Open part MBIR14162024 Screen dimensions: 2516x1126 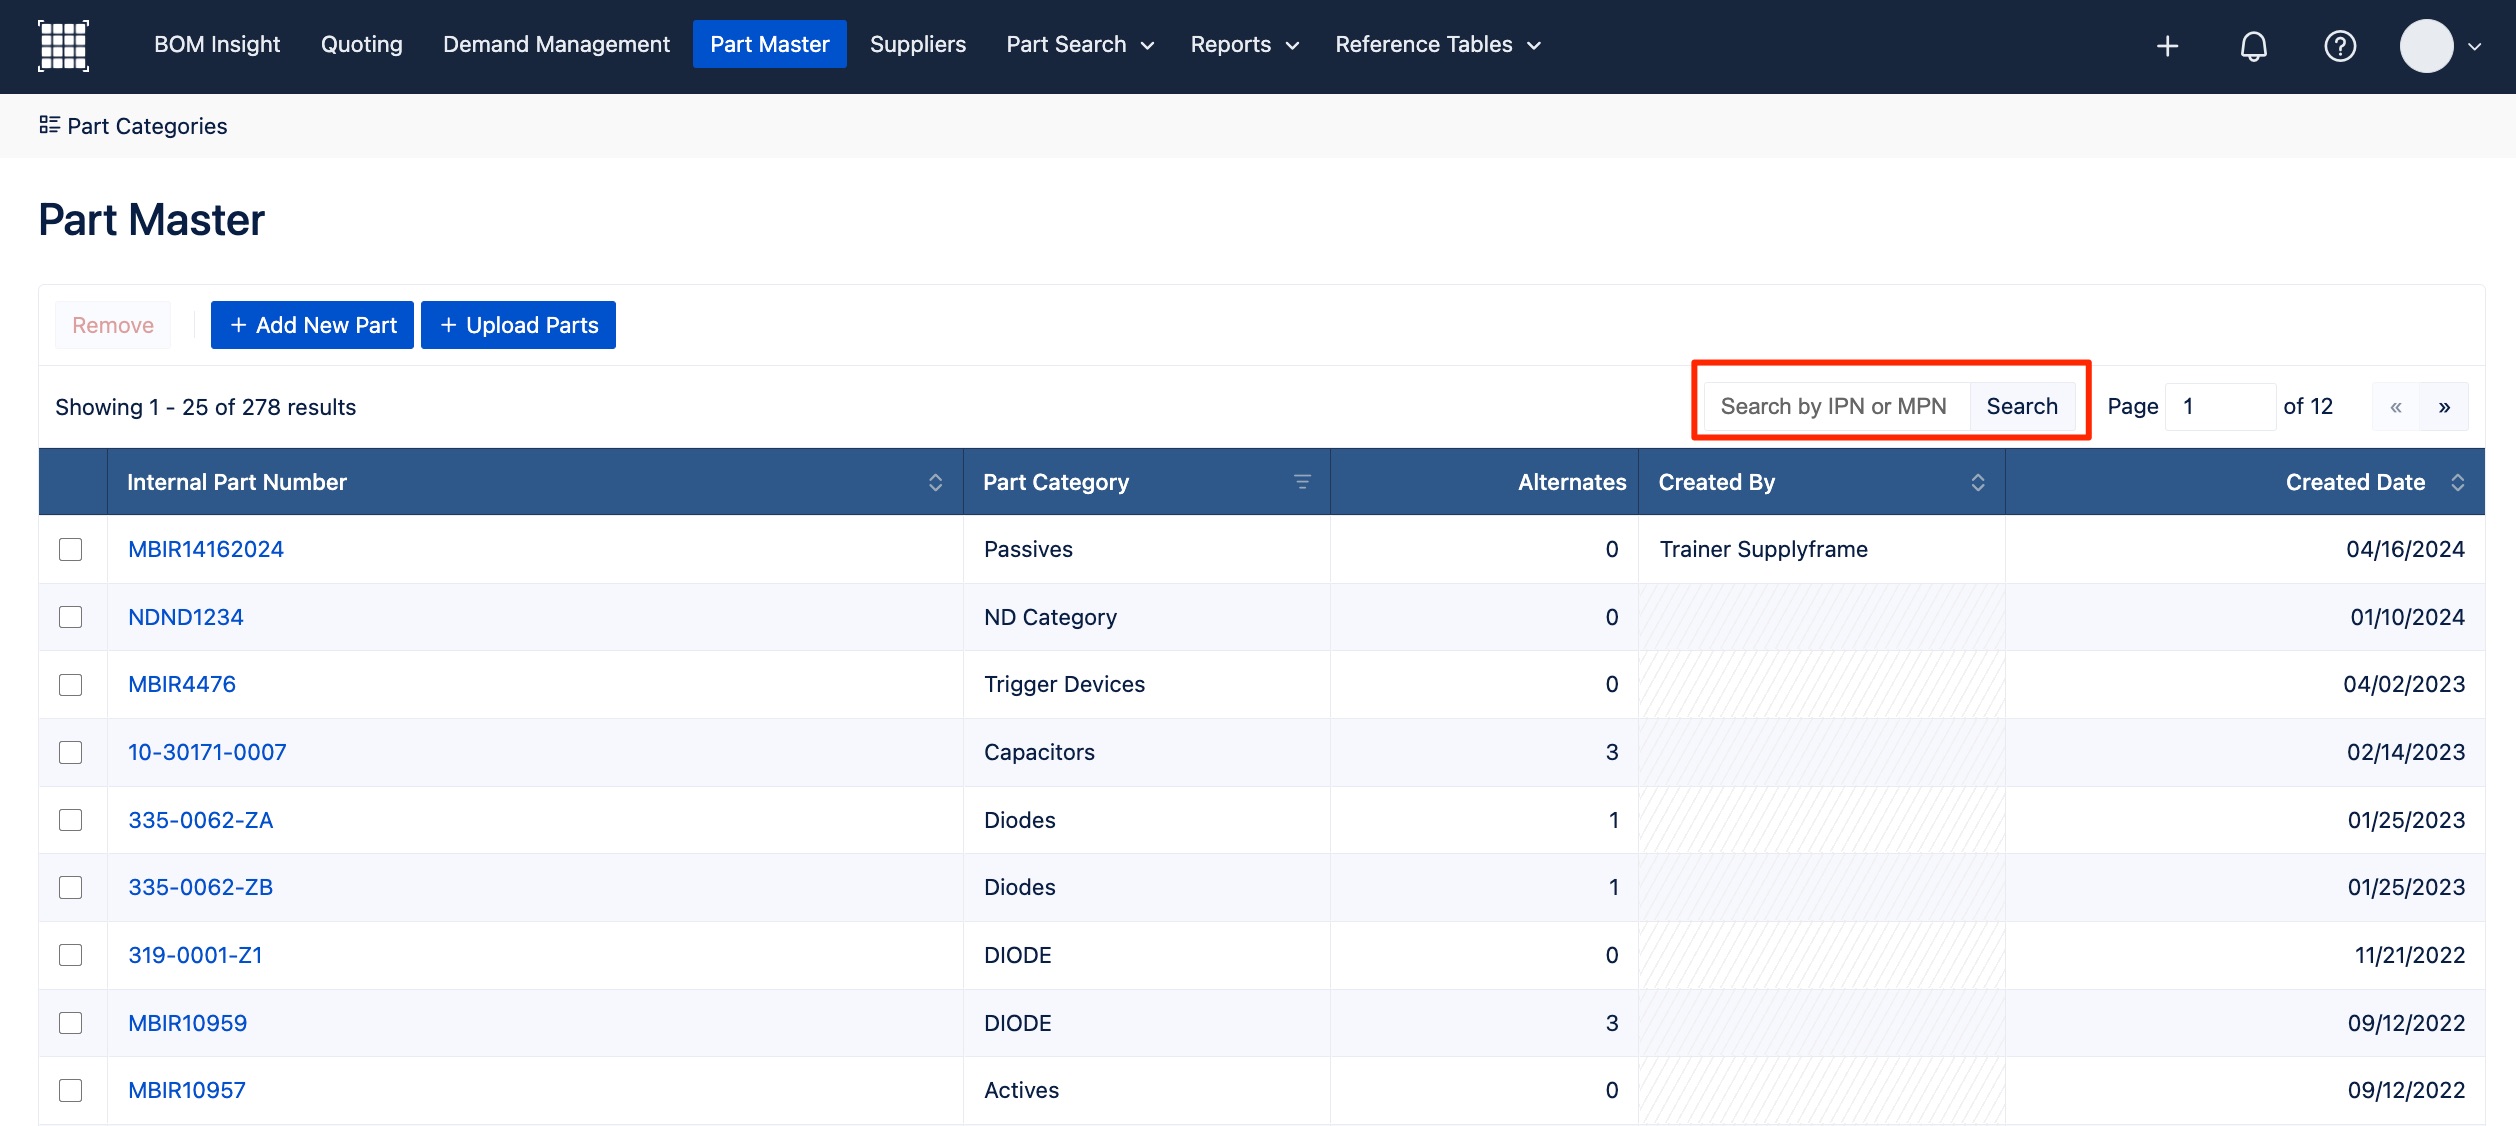206,549
